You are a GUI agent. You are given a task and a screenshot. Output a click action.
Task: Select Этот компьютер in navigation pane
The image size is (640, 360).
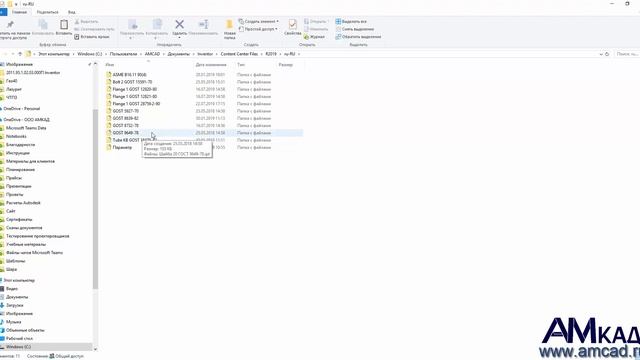click(x=19, y=280)
